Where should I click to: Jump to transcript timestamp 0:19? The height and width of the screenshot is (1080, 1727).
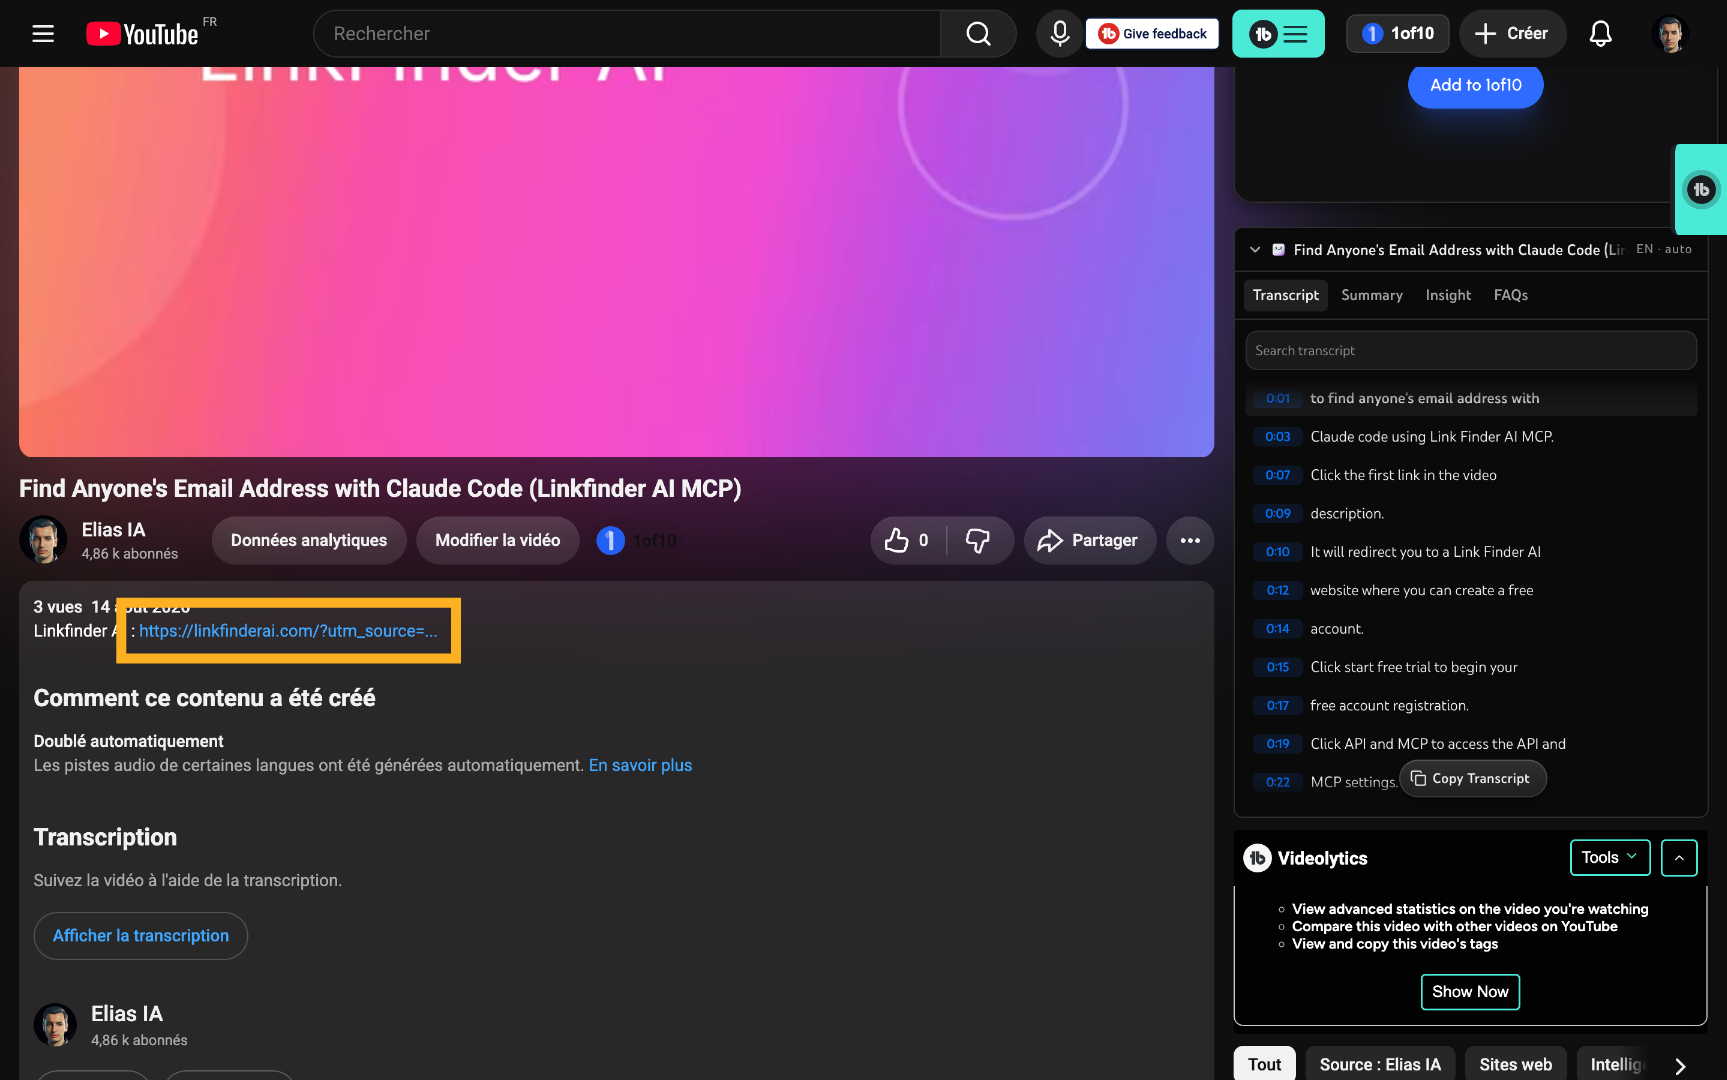coord(1278,744)
